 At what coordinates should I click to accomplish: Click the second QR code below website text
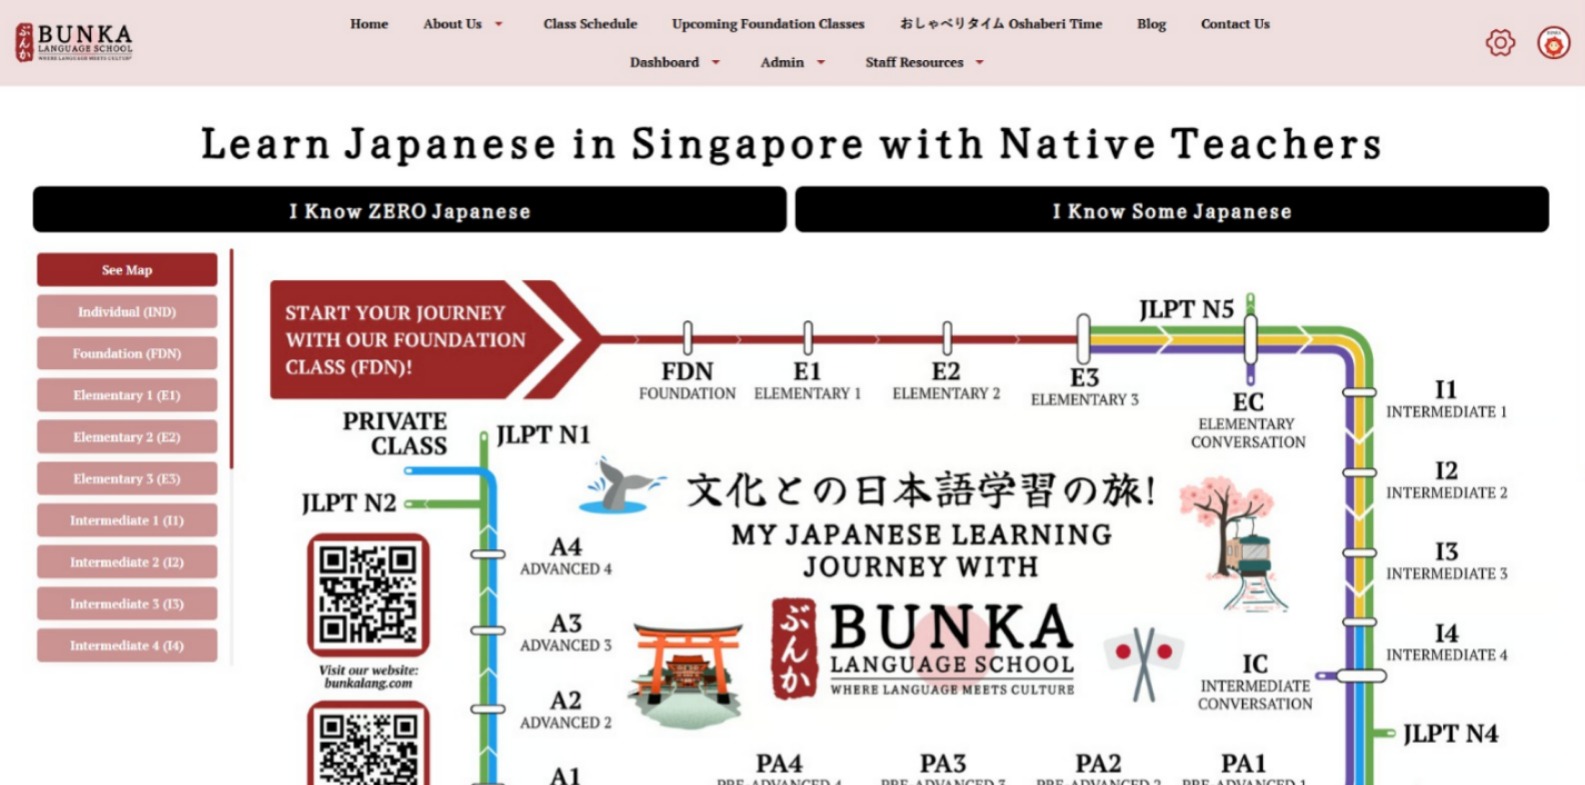point(368,744)
